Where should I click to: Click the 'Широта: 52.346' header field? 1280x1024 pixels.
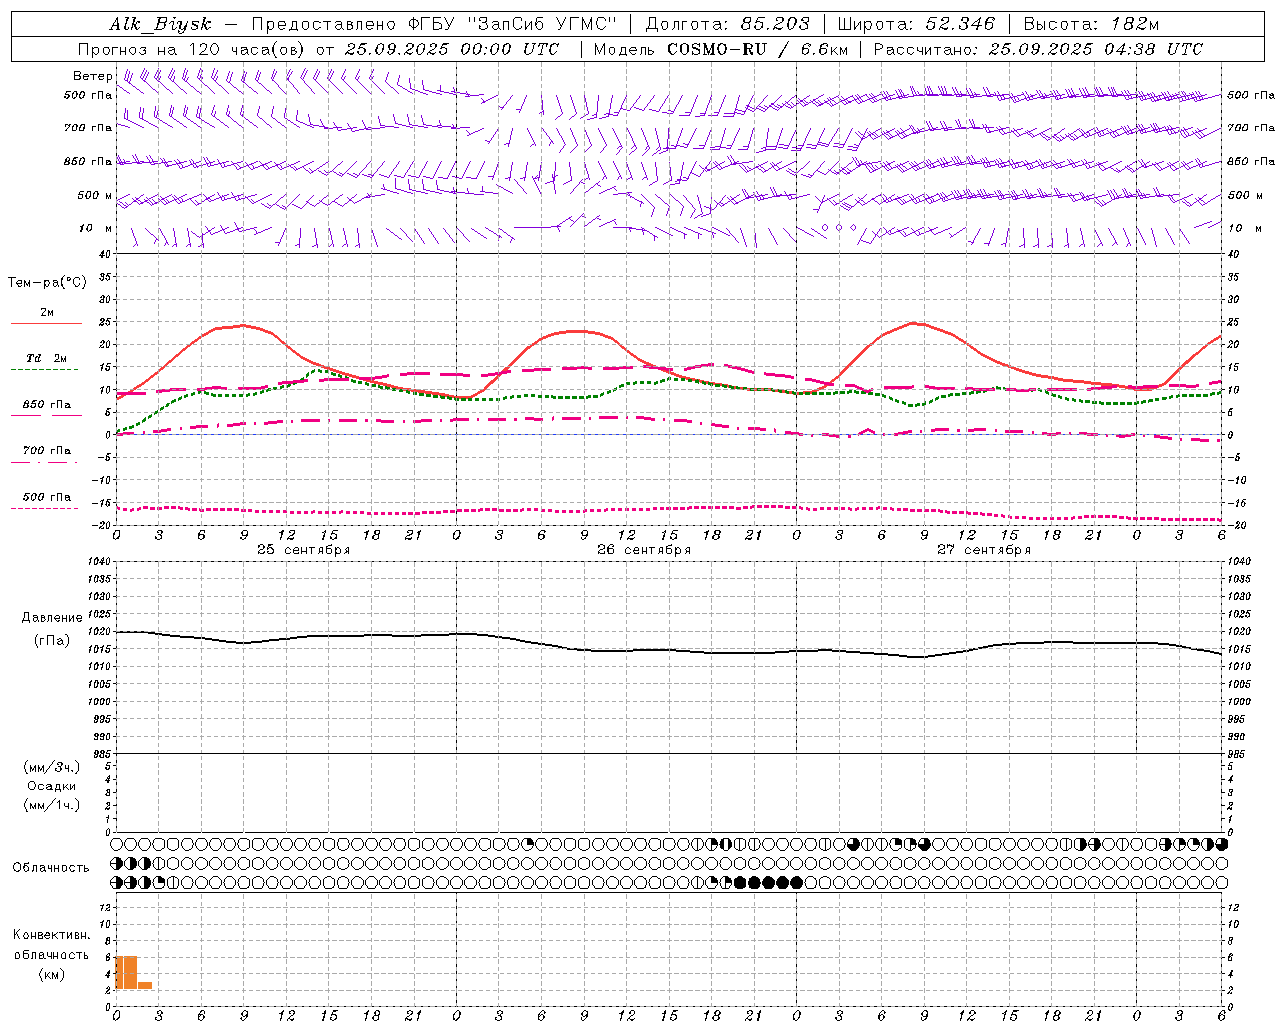(916, 24)
